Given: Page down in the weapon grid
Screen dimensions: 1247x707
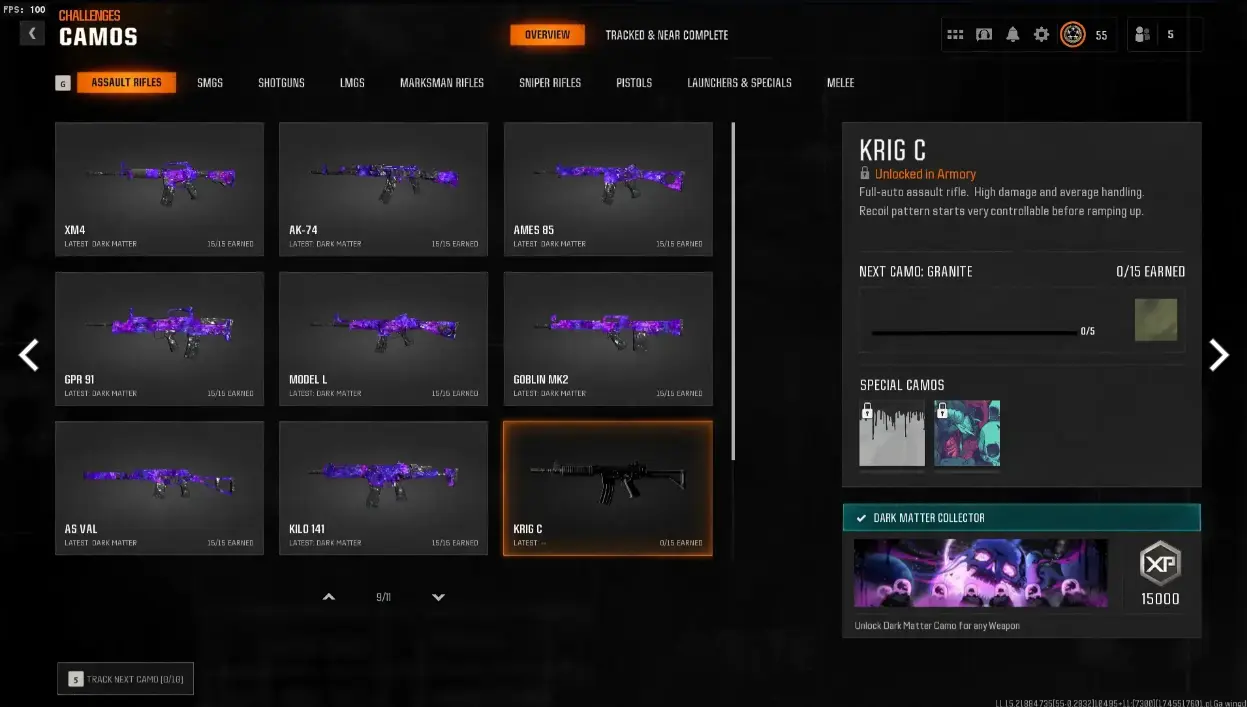Looking at the screenshot, I should 438,597.
